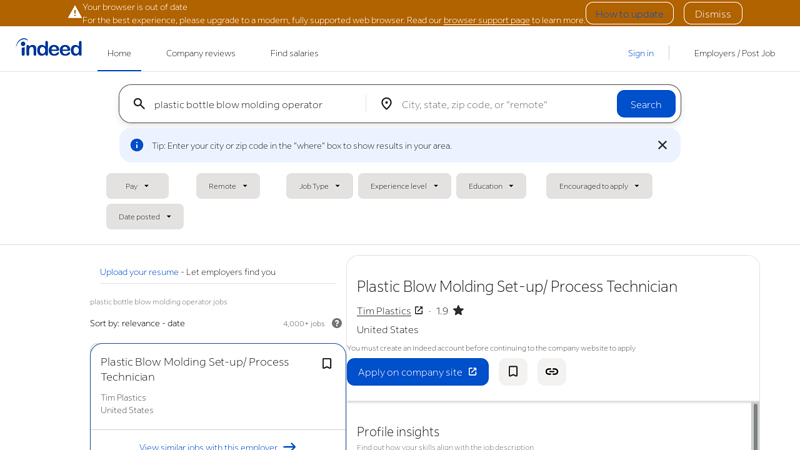This screenshot has width=800, height=450.
Task: Click How to update button
Action: [629, 14]
